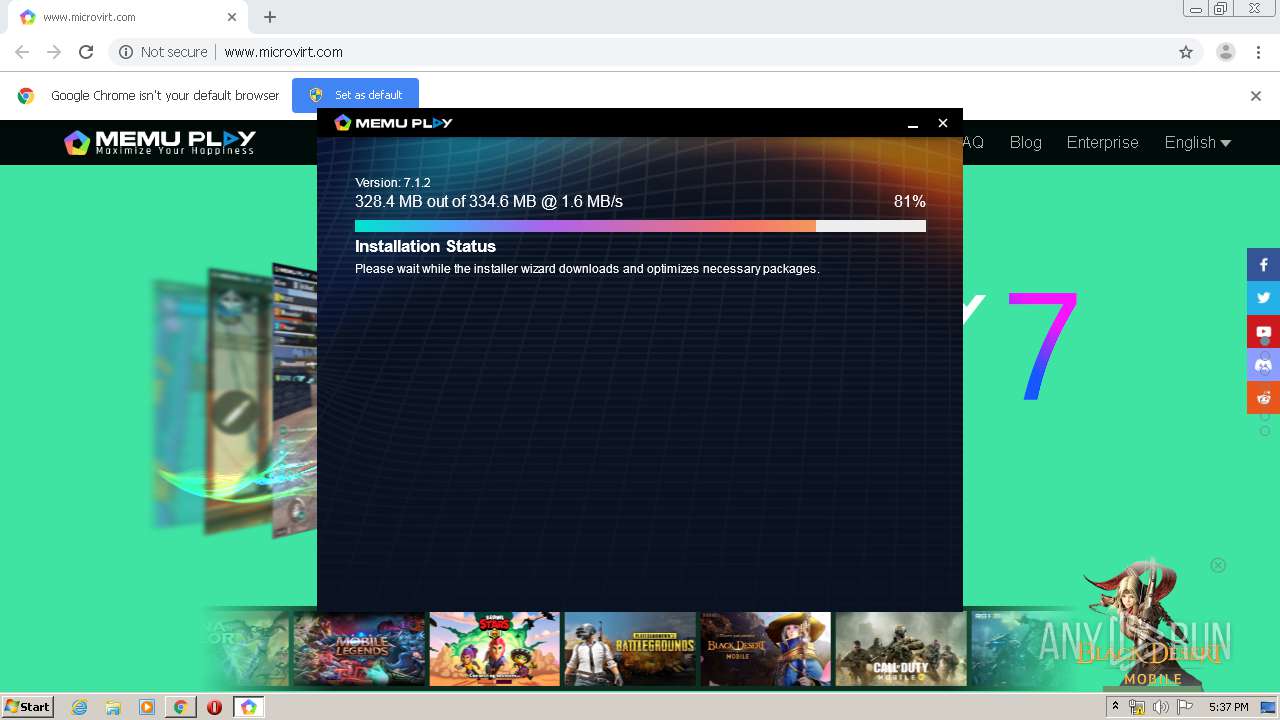Minimize the MEmu Play installer window

coord(913,123)
